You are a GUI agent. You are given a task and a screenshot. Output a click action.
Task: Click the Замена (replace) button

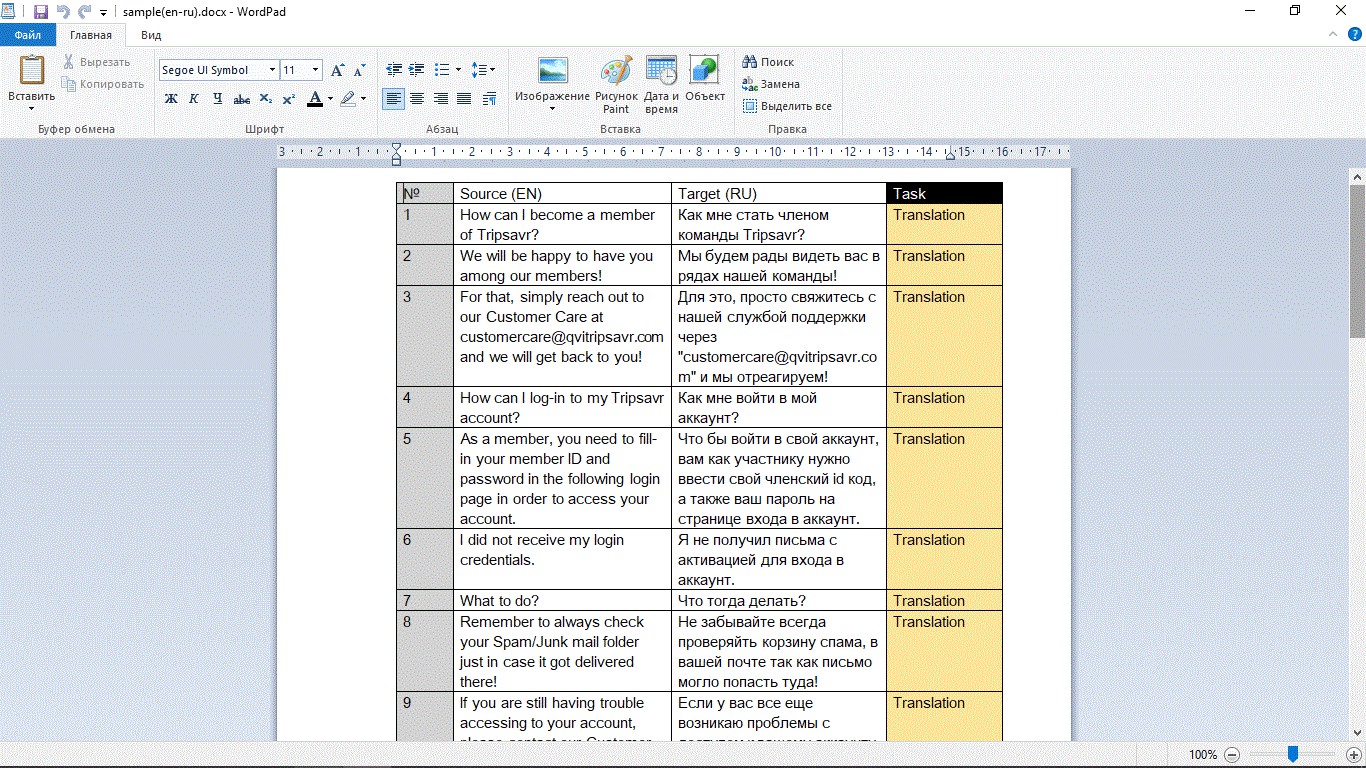tap(771, 84)
